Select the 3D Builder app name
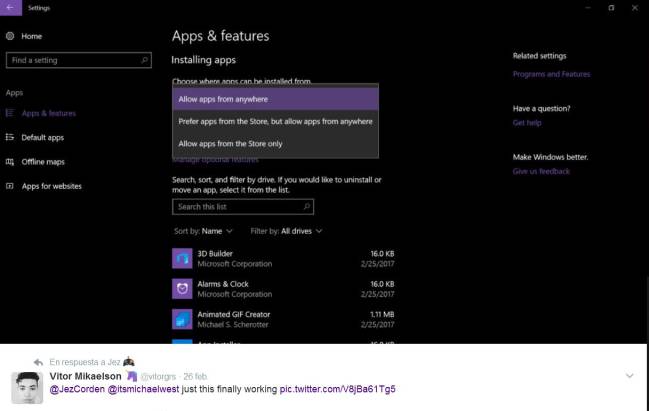The height and width of the screenshot is (411, 649). [215, 254]
